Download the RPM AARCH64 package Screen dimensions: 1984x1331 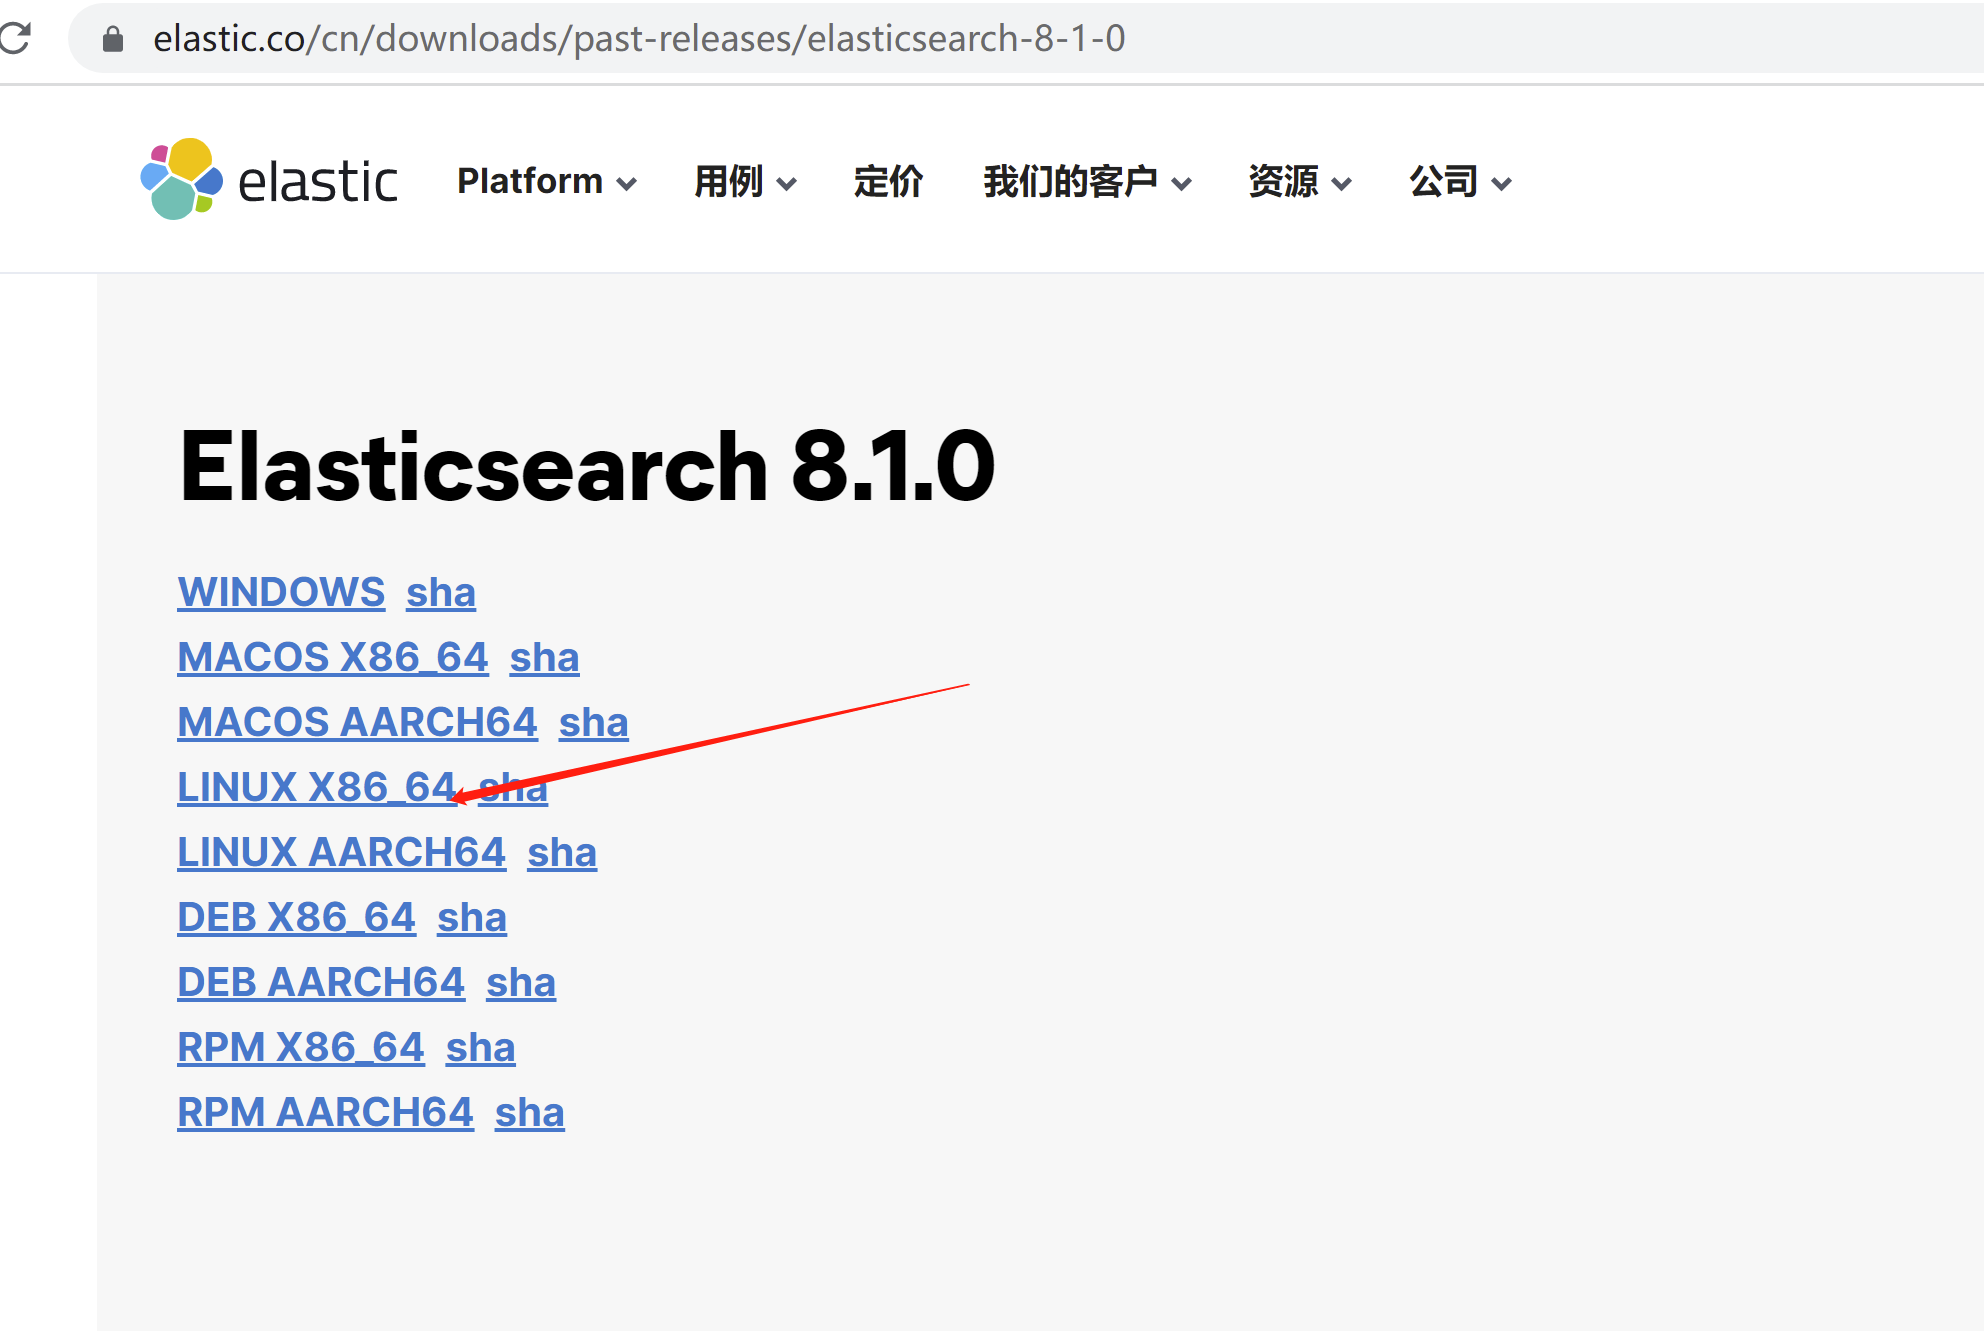(325, 1112)
